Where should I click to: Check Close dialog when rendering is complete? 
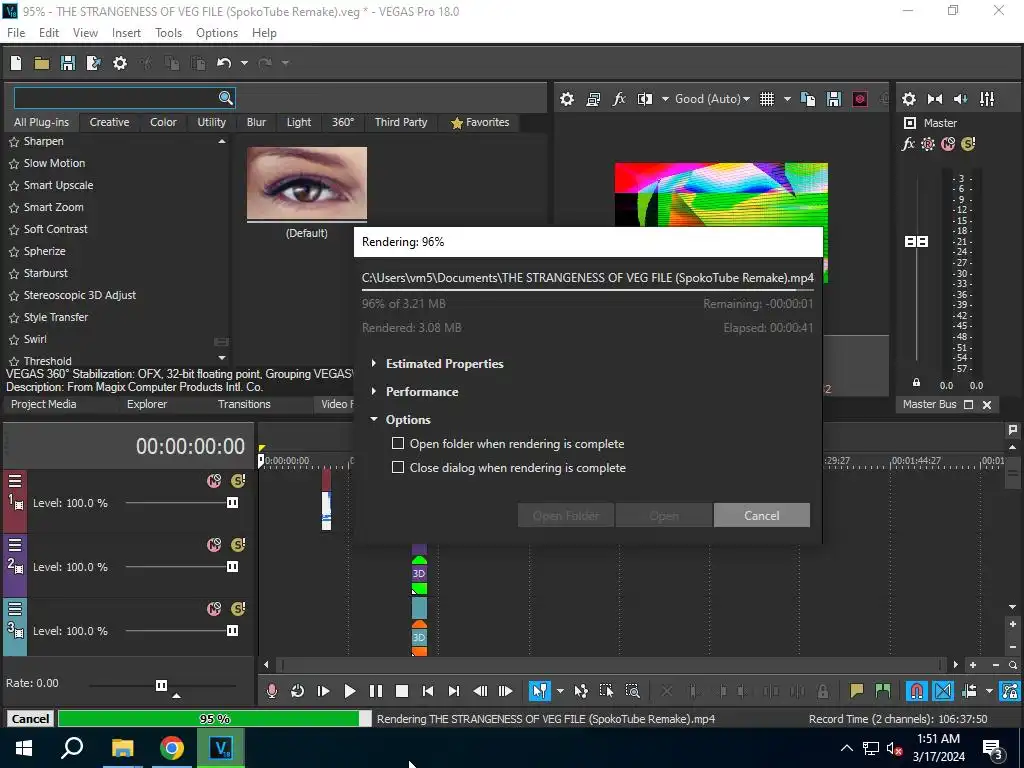[398, 468]
